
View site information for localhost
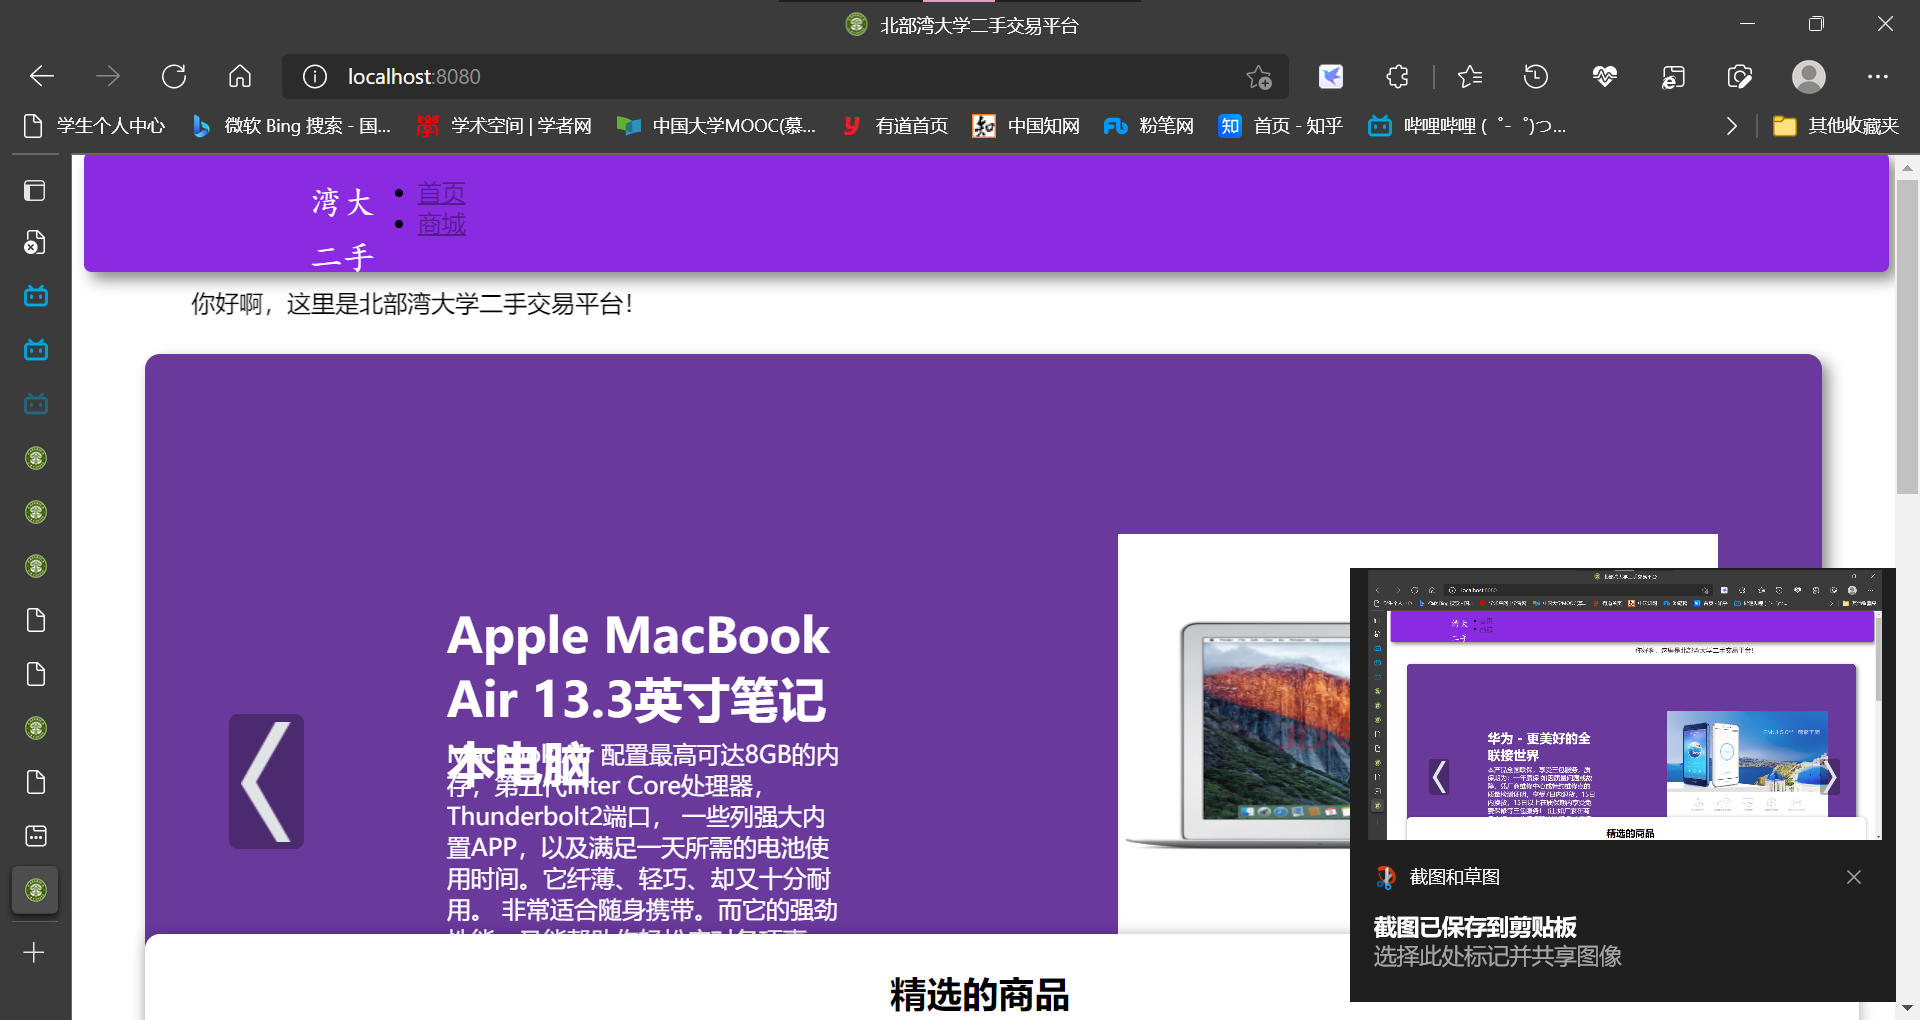click(x=315, y=76)
